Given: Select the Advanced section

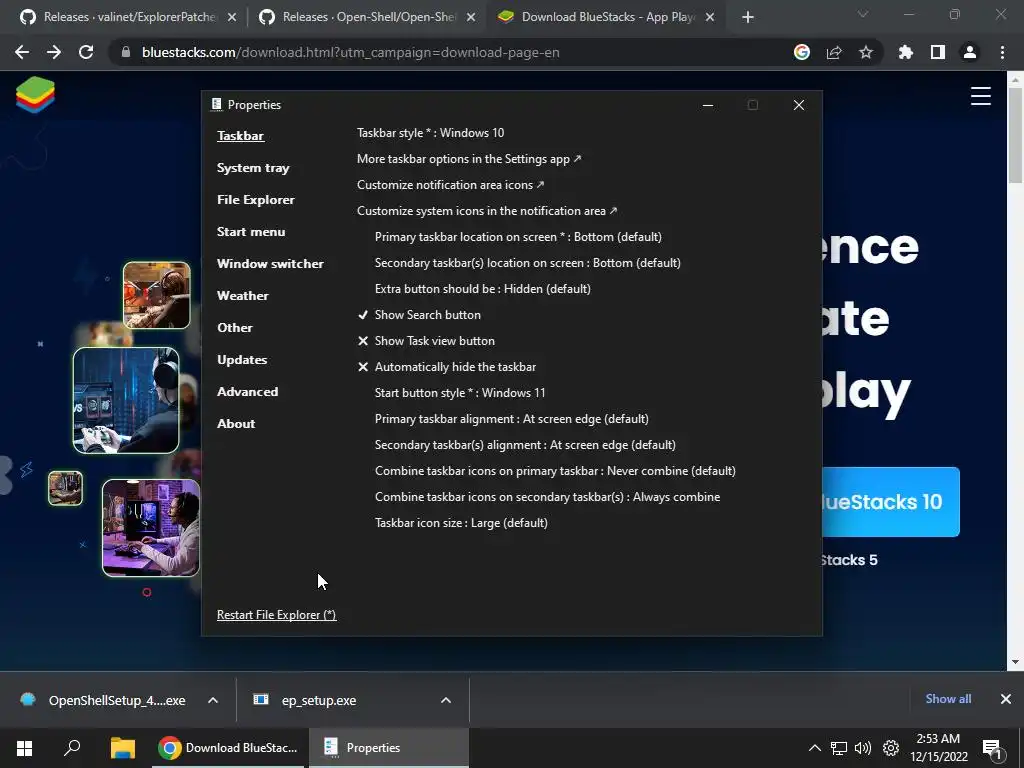Looking at the screenshot, I should coord(248,392).
